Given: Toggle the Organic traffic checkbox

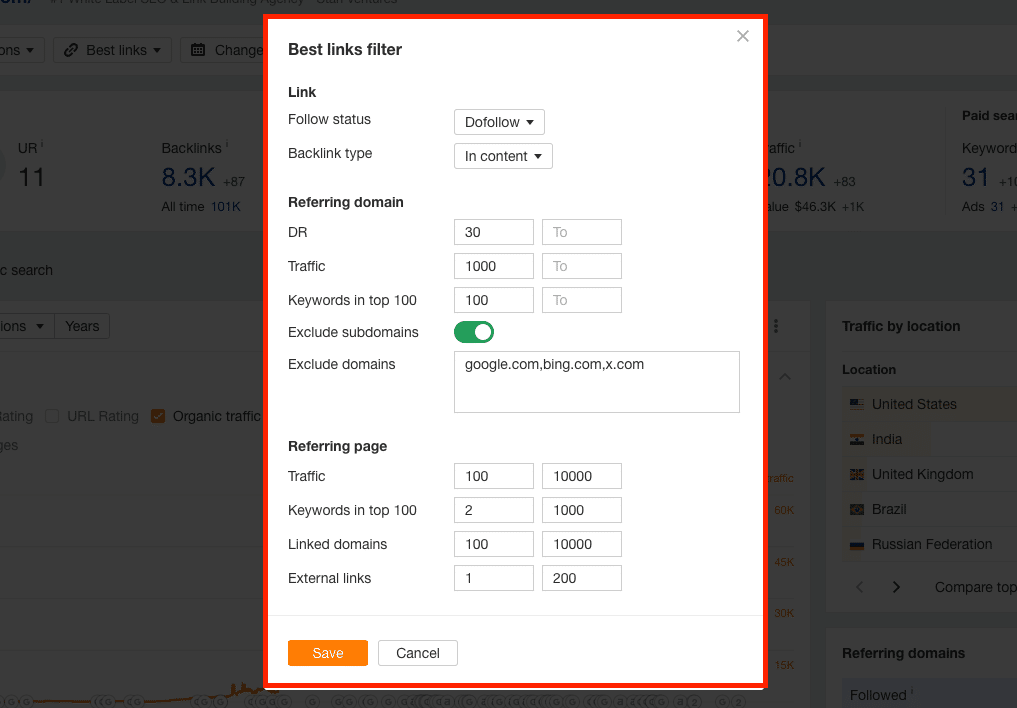Looking at the screenshot, I should (158, 416).
